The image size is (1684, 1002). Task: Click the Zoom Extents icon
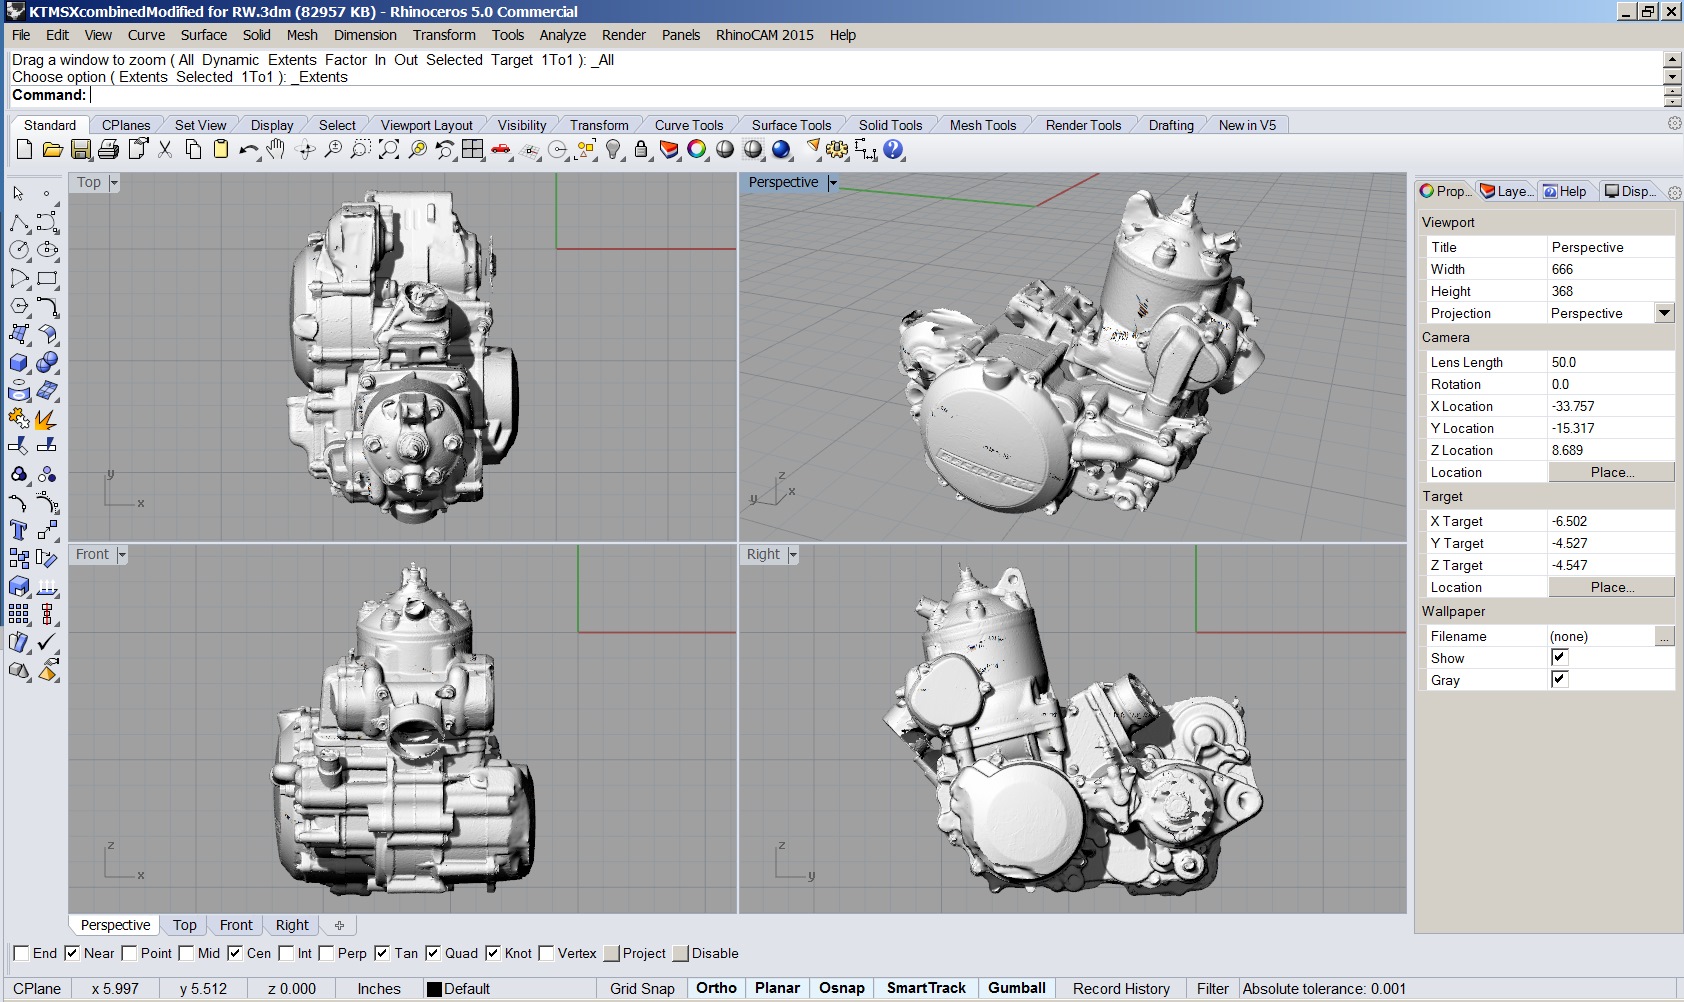coord(389,150)
